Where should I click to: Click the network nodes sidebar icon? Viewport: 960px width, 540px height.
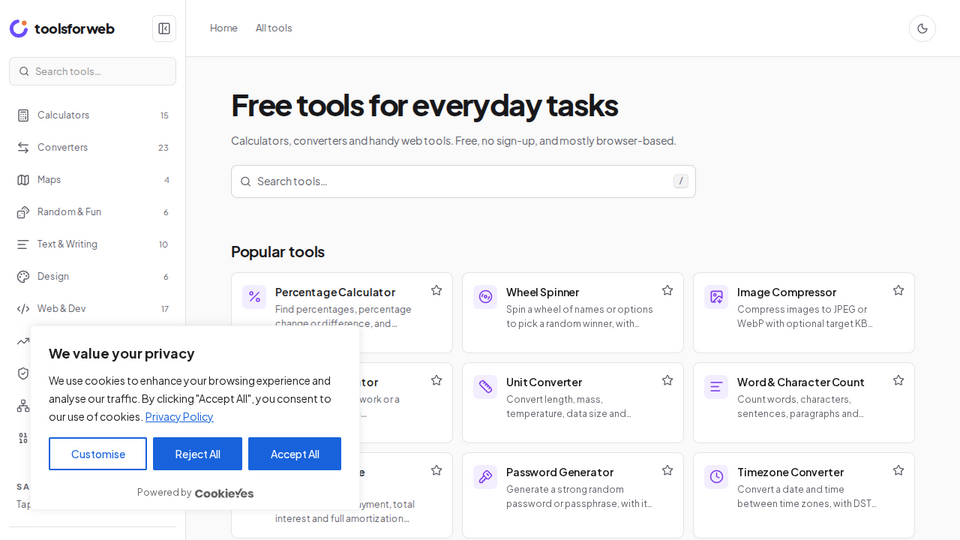click(x=23, y=406)
